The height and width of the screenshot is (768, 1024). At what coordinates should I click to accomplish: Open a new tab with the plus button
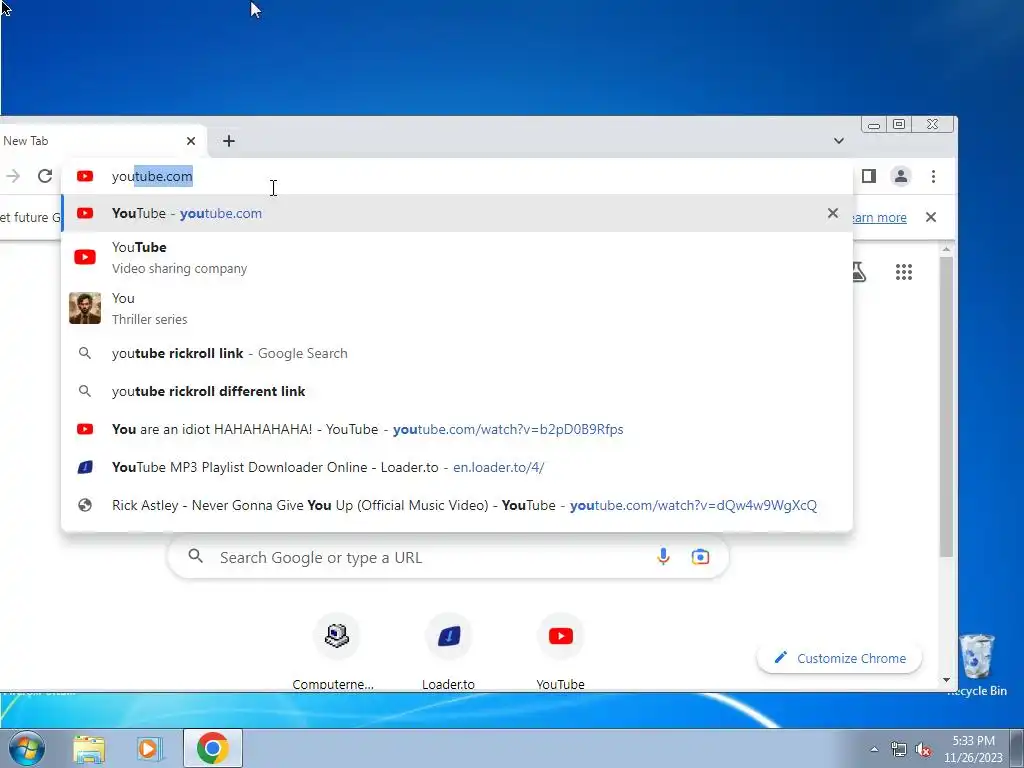(229, 141)
